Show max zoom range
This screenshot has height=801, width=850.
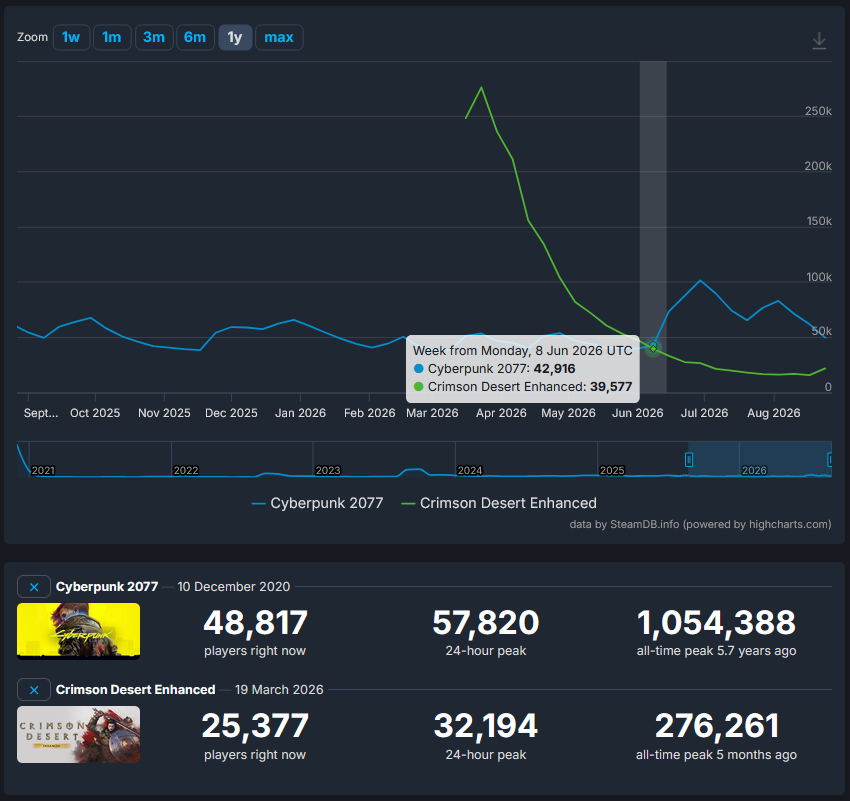pos(279,37)
